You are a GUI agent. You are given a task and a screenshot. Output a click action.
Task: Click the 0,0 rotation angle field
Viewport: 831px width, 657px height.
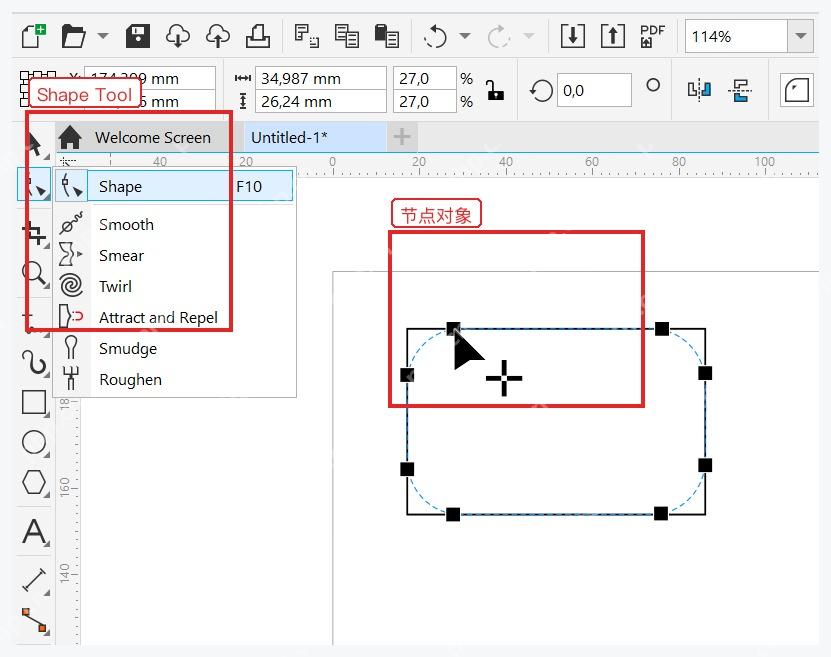[594, 91]
